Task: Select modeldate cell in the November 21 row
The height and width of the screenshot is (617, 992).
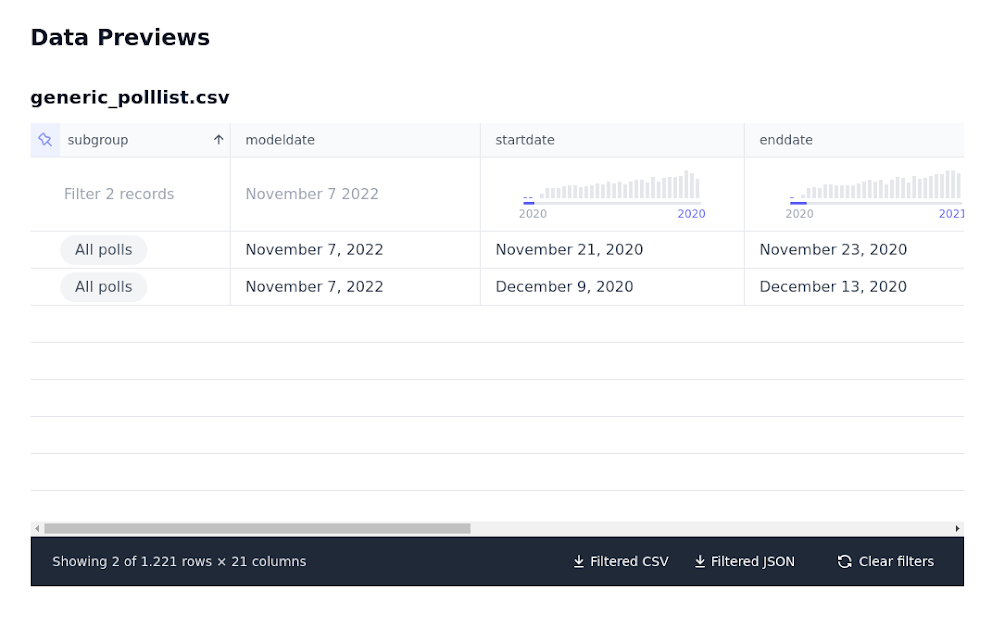Action: (x=355, y=250)
